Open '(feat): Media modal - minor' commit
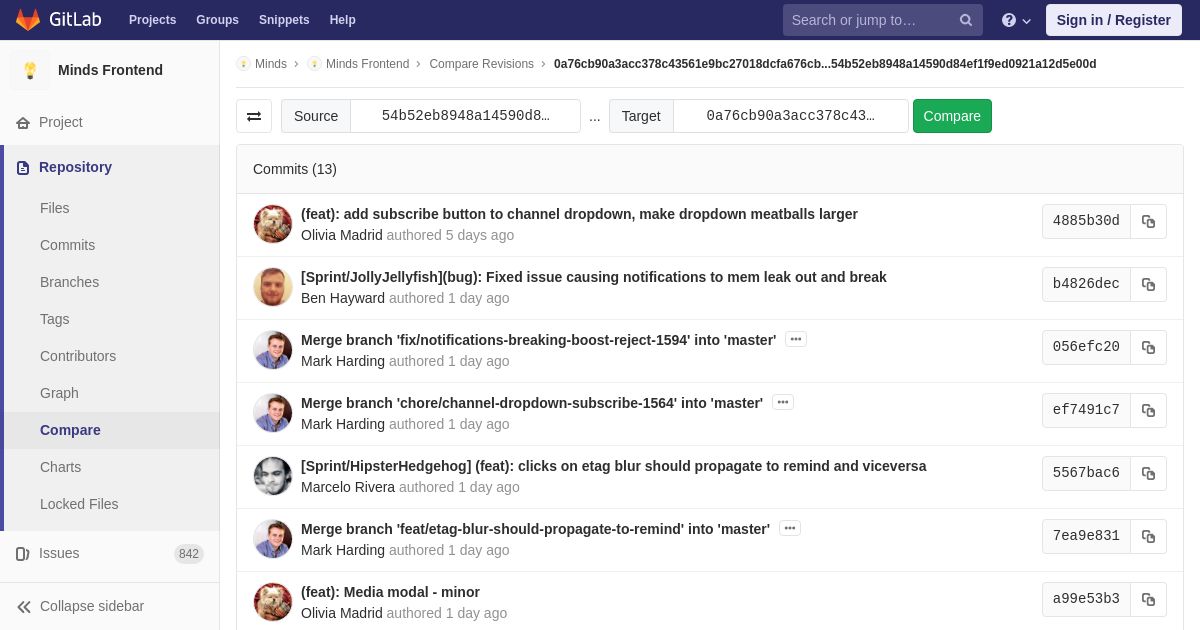Viewport: 1200px width, 630px height. tap(390, 592)
